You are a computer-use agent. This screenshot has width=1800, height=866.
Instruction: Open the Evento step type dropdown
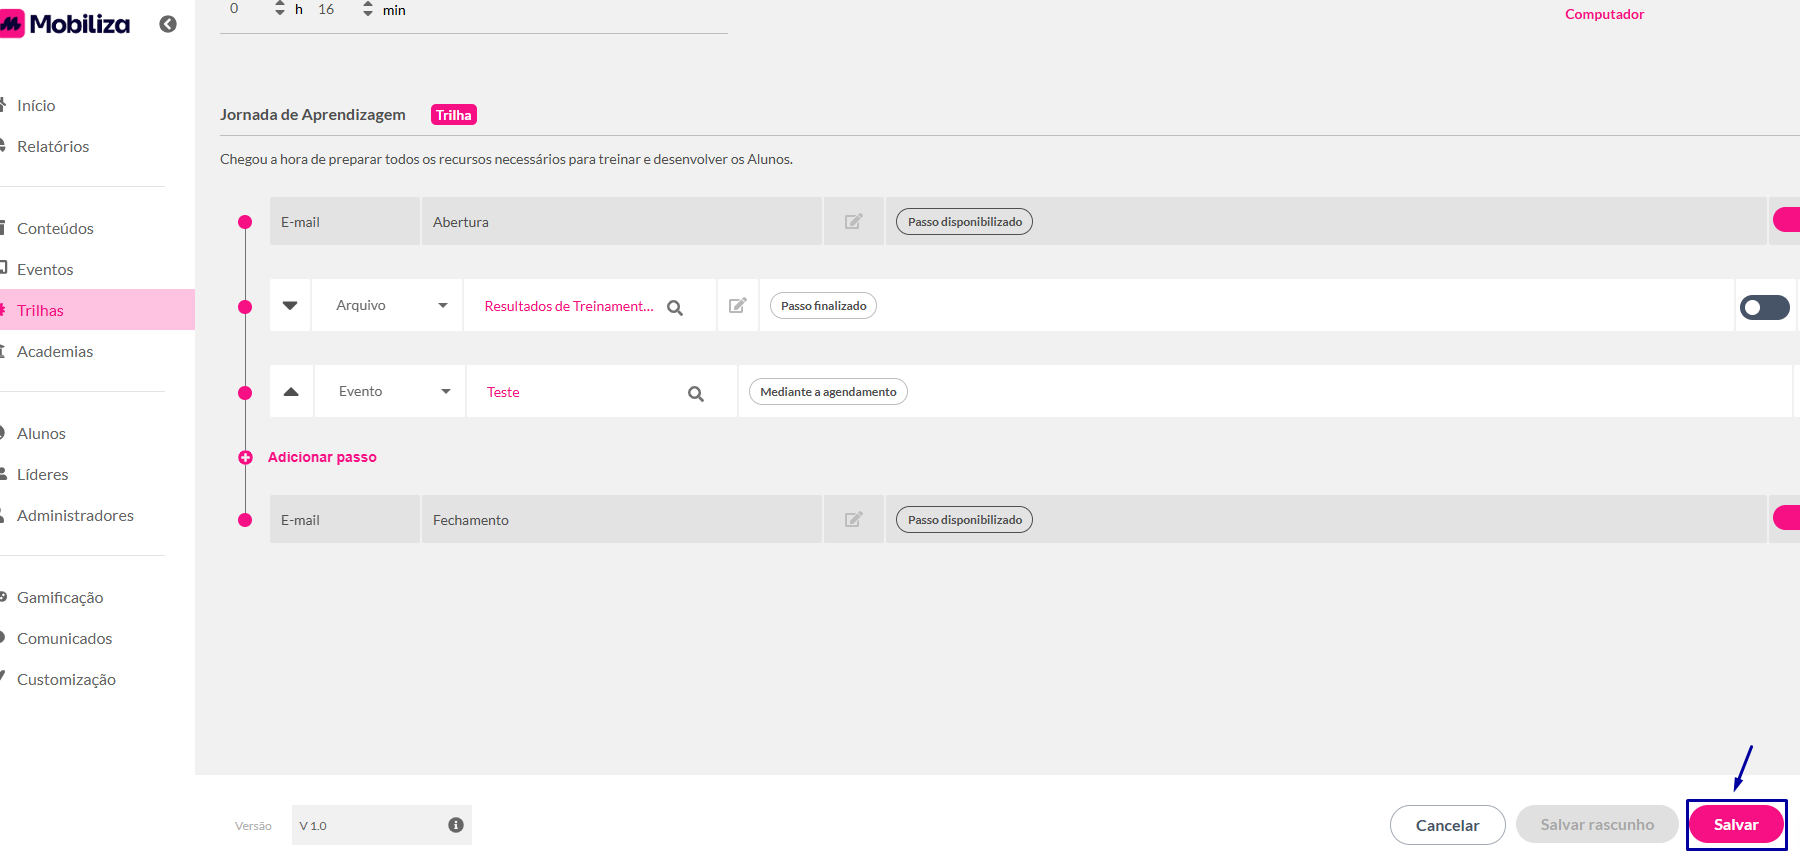pyautogui.click(x=391, y=391)
